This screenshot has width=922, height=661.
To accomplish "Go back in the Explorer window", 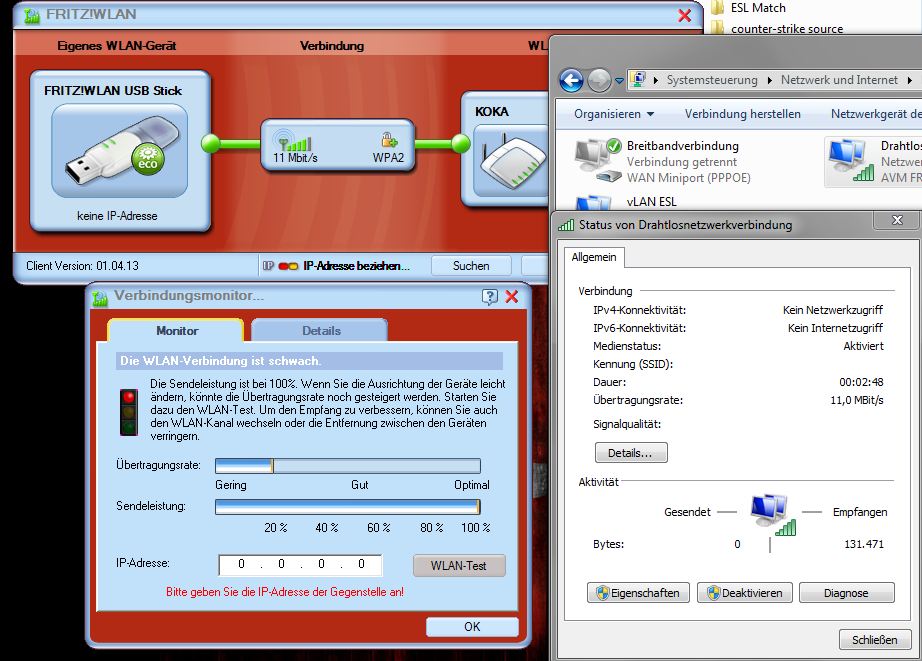I will [570, 81].
